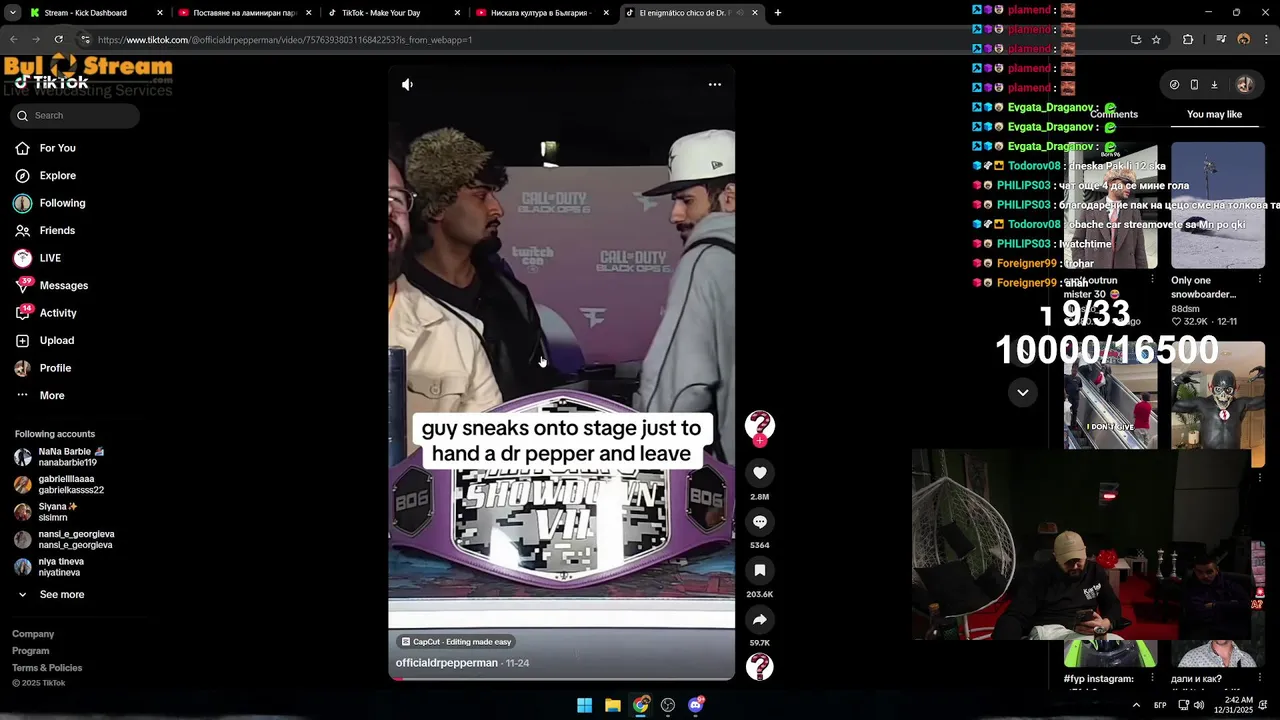The height and width of the screenshot is (720, 1280).
Task: Go to the next video with down arrow
Action: (1022, 393)
